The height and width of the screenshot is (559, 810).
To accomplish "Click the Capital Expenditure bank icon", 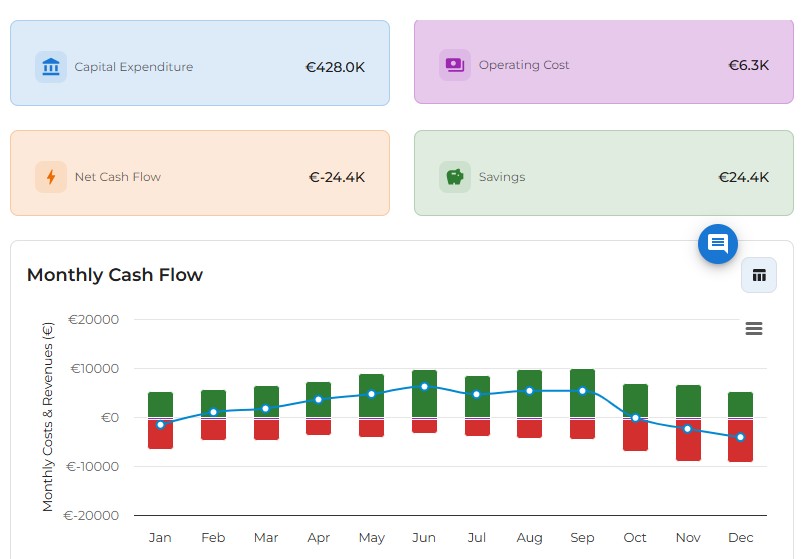I will [50, 67].
